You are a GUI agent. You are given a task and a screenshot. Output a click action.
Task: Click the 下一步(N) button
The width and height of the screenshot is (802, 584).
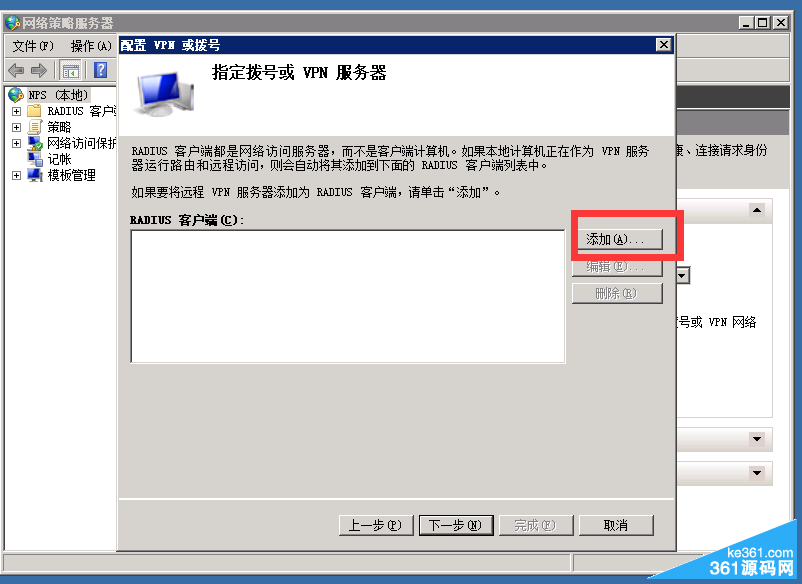pyautogui.click(x=456, y=525)
